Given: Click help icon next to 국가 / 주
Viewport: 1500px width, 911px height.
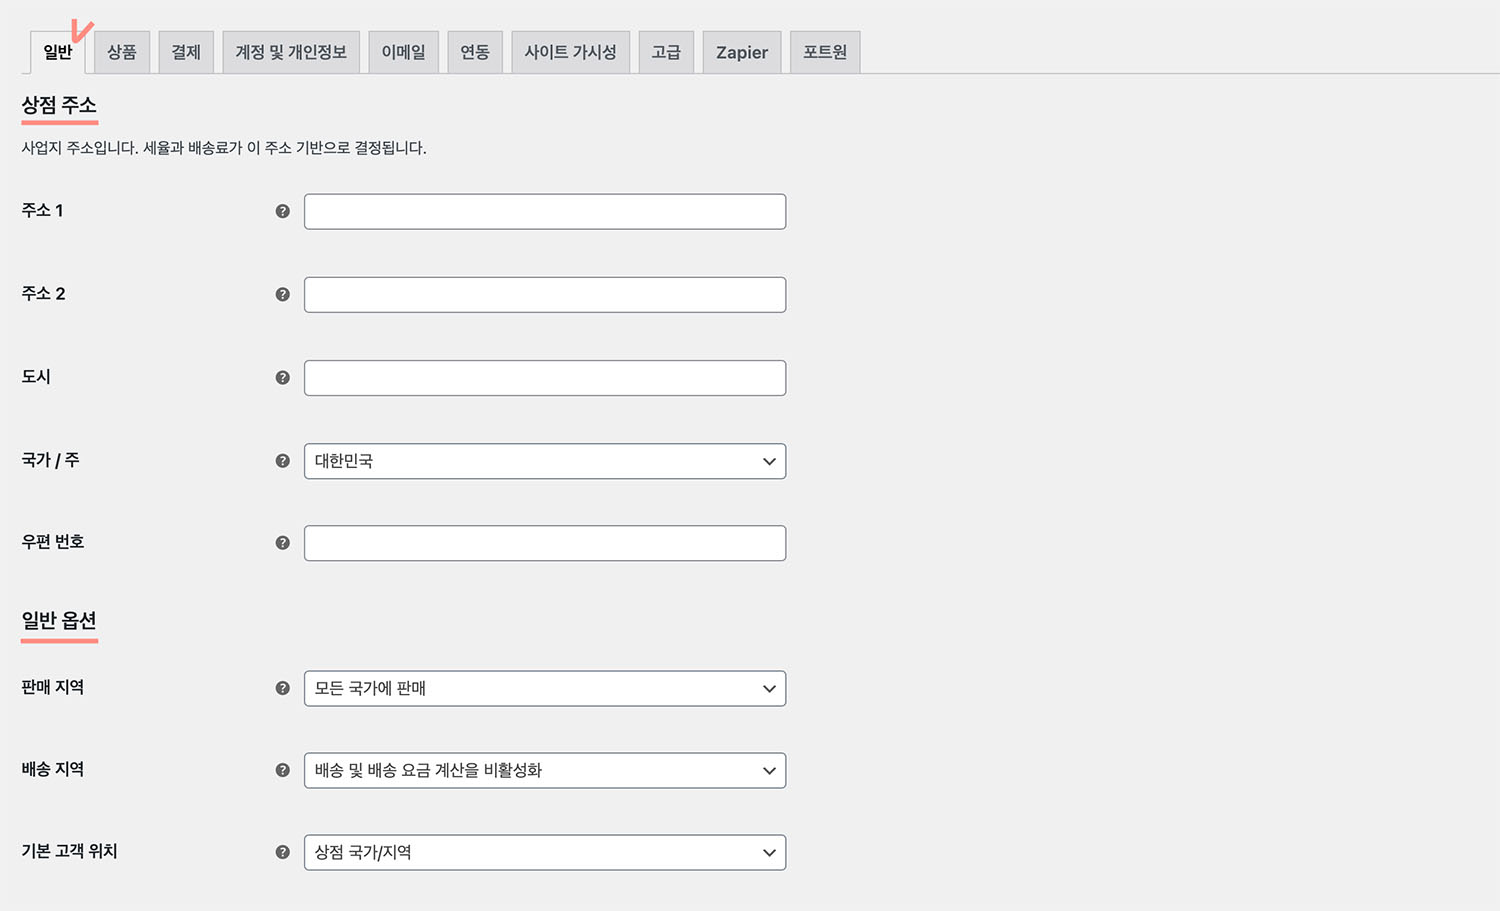Looking at the screenshot, I should point(282,461).
